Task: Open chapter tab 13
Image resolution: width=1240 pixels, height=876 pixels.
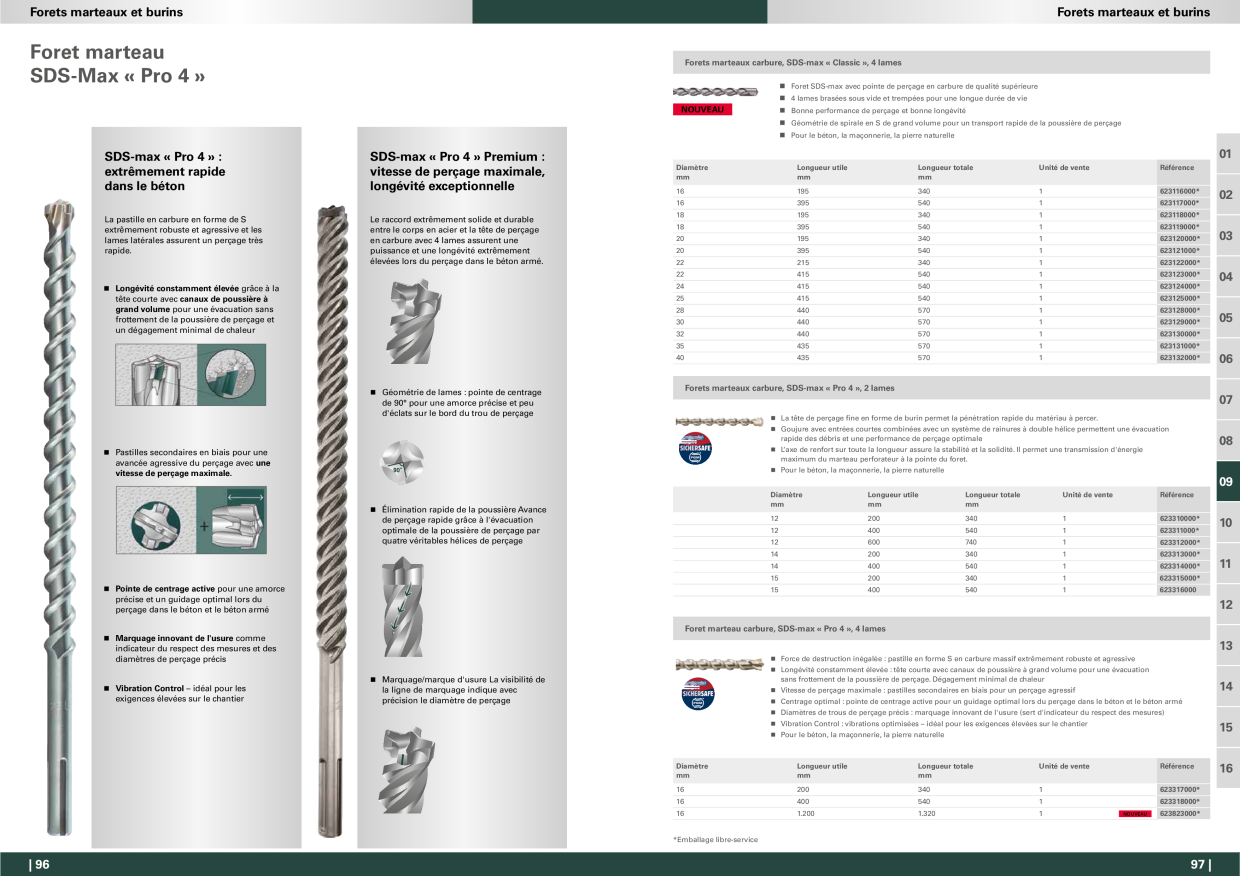Action: (x=1227, y=645)
